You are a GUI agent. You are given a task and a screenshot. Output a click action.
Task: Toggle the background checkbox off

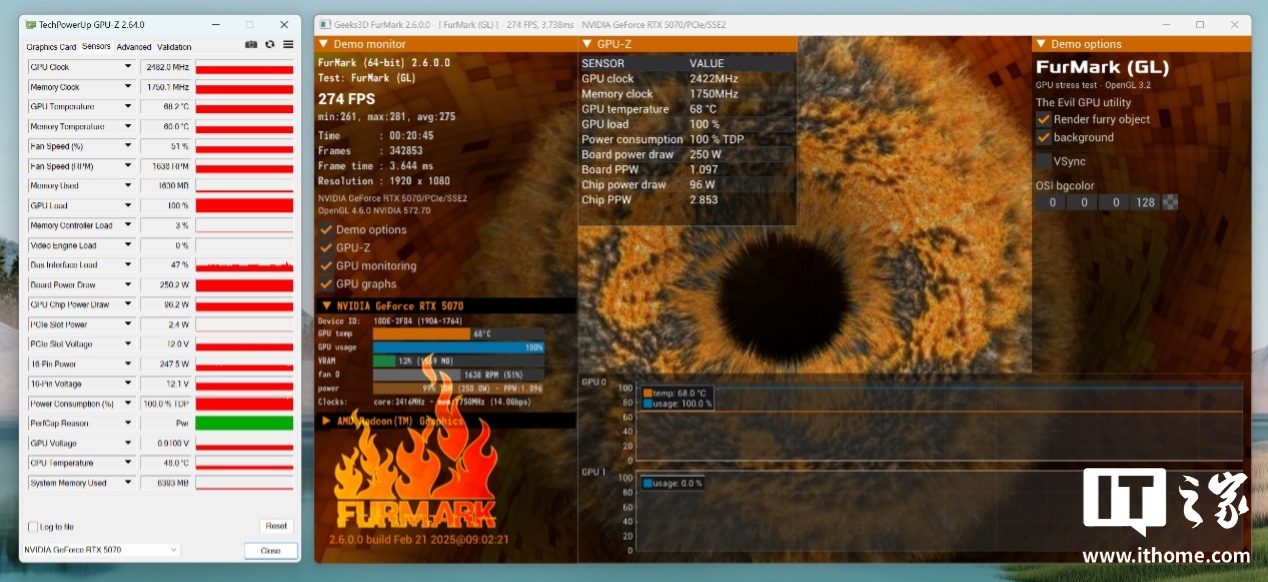point(1044,138)
